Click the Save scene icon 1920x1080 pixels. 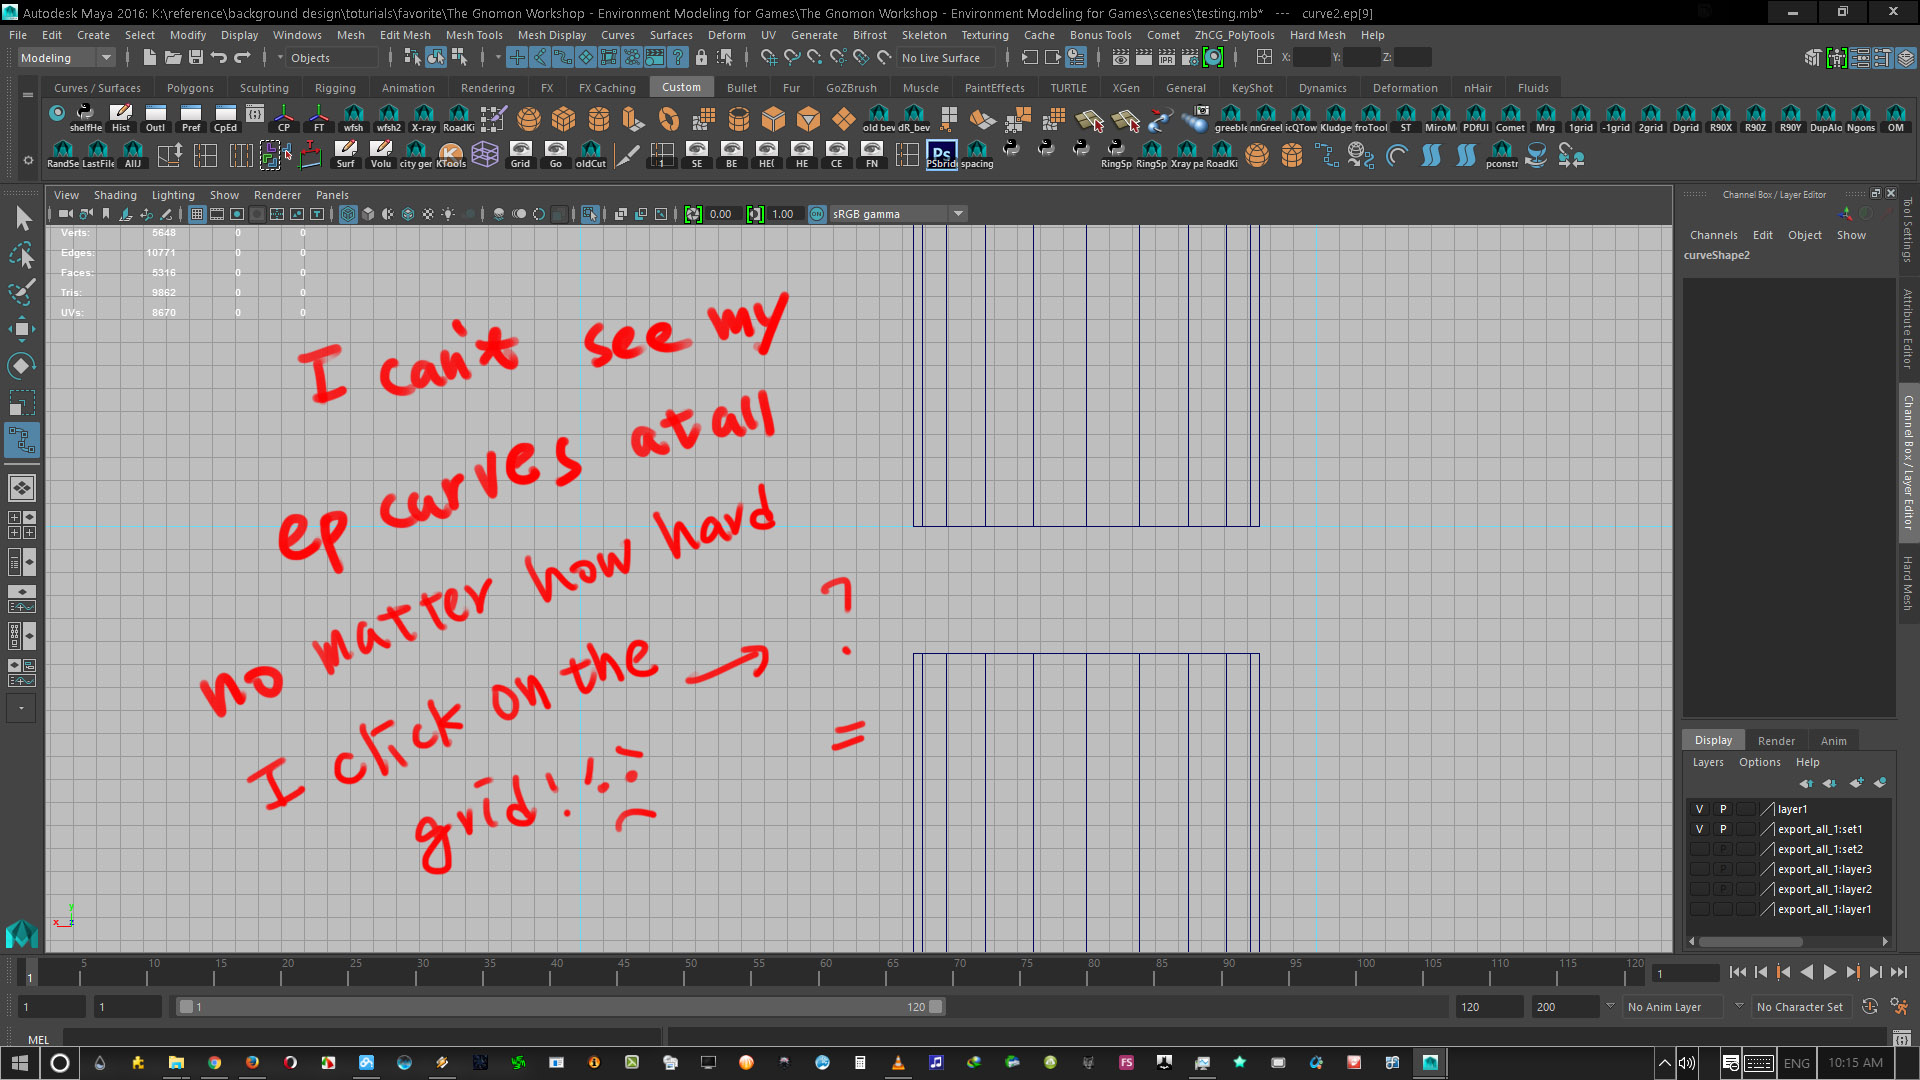(x=196, y=58)
